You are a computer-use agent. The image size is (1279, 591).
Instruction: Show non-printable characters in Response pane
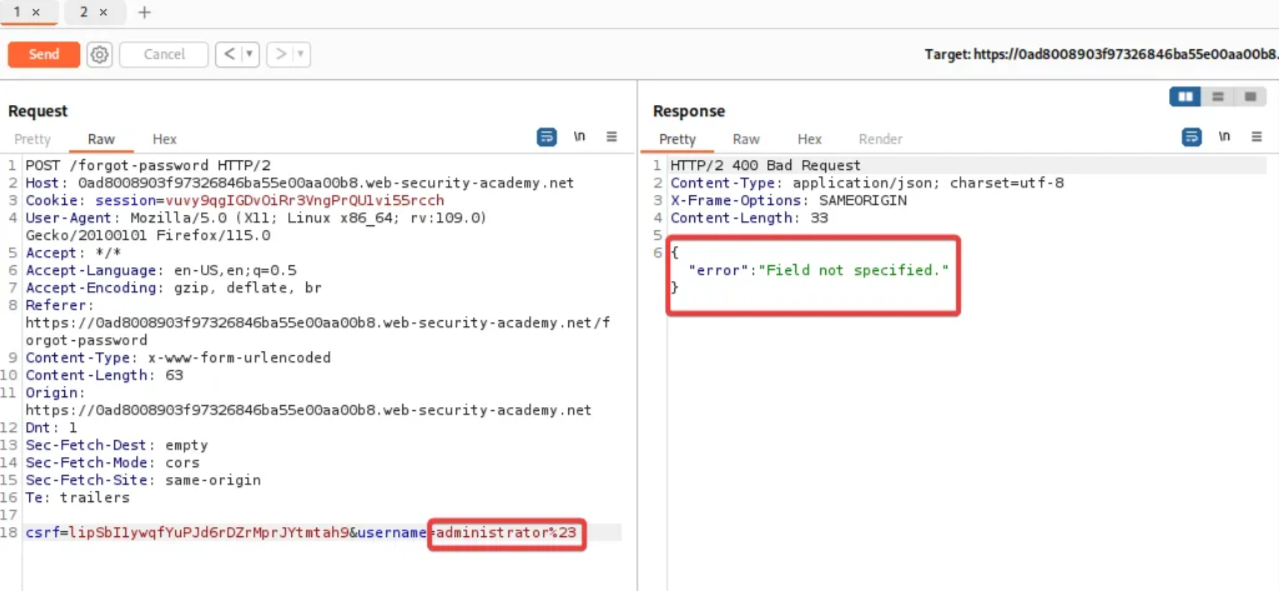click(x=1224, y=137)
